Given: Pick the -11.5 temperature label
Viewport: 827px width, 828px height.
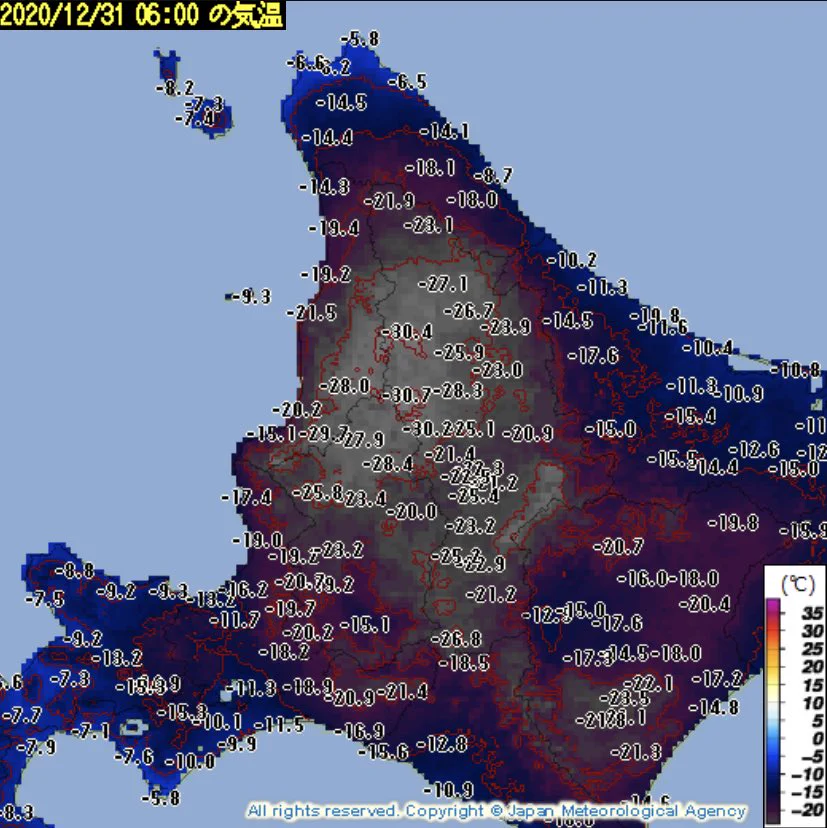Looking at the screenshot, I should coord(279,725).
